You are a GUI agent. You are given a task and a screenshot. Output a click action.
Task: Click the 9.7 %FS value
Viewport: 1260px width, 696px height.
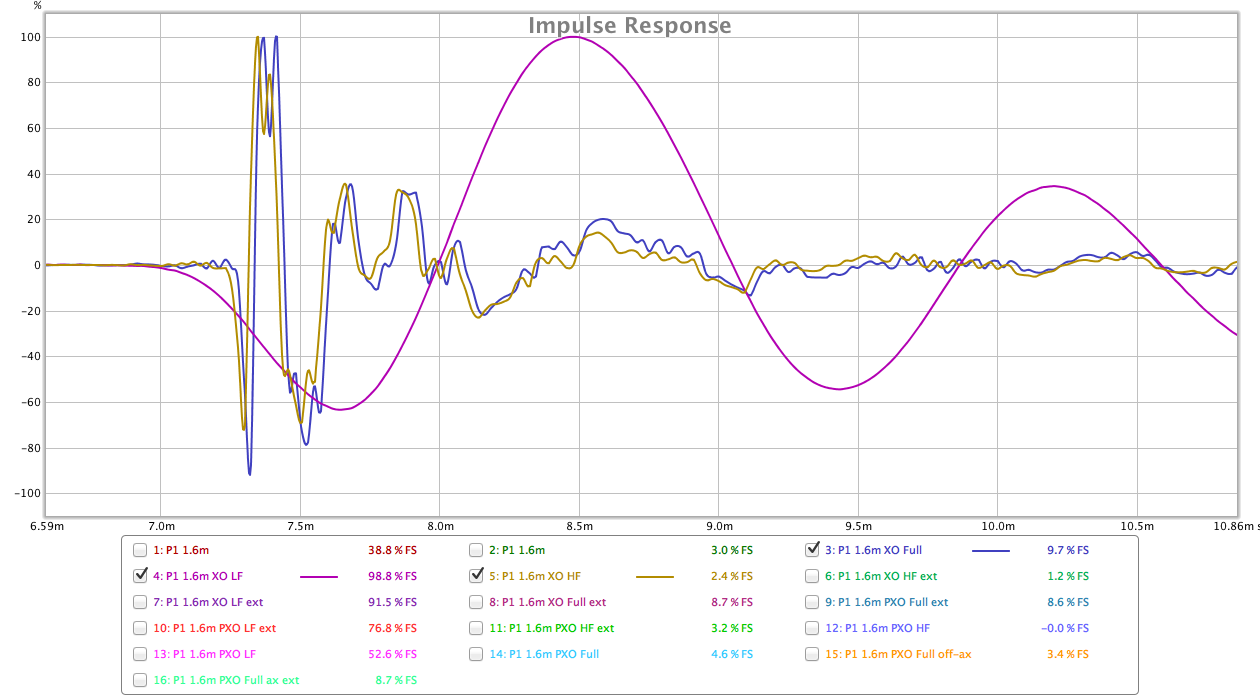tap(1068, 550)
